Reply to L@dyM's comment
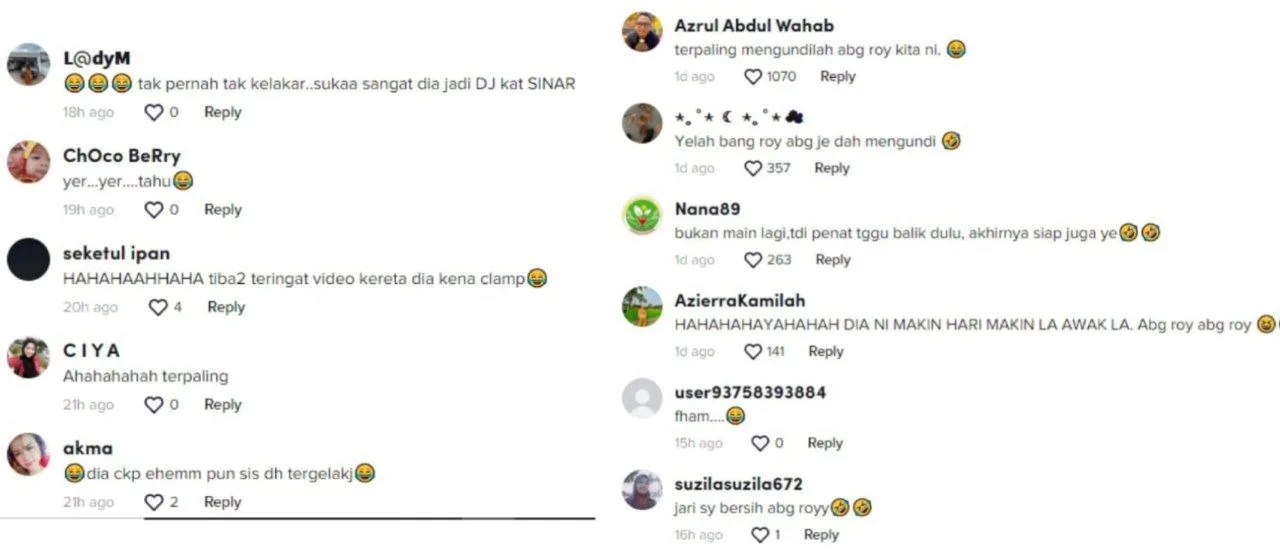This screenshot has width=1280, height=558. [x=223, y=112]
